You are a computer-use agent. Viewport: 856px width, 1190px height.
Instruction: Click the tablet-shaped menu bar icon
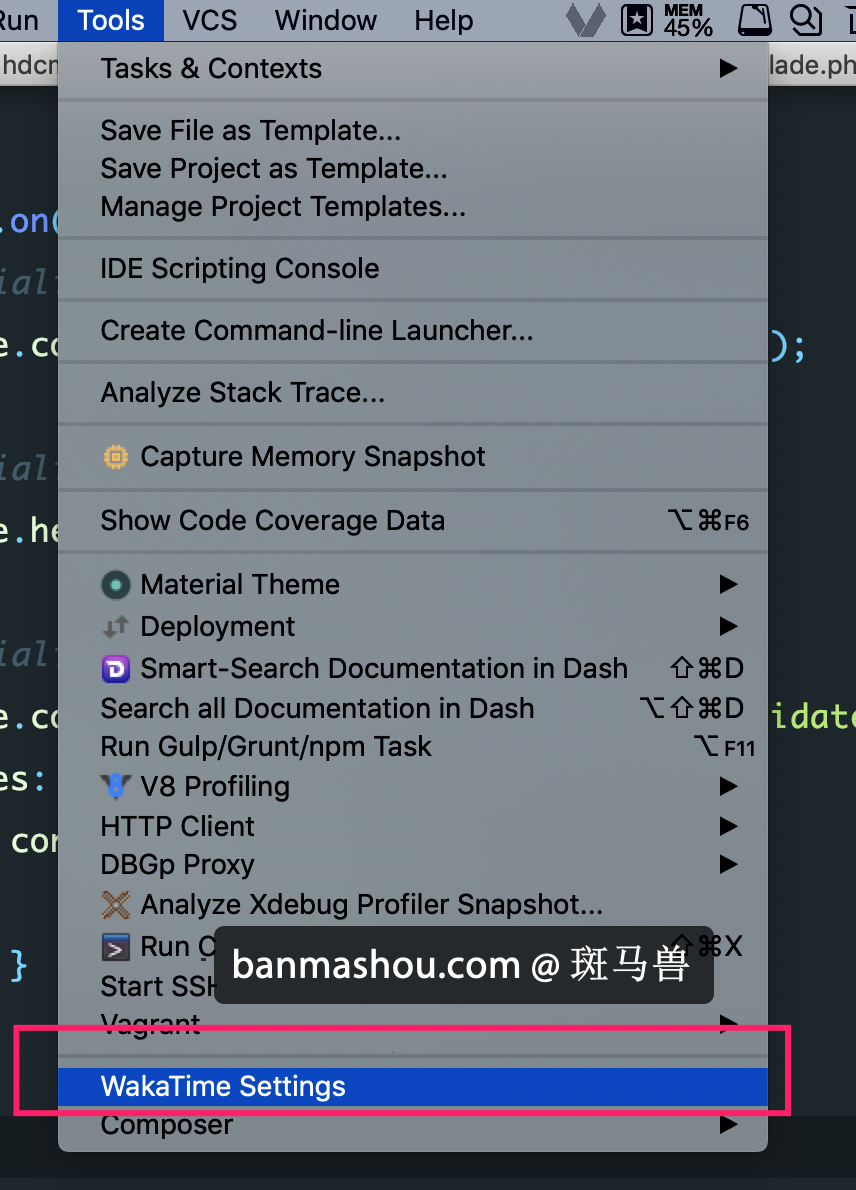pyautogui.click(x=755, y=20)
